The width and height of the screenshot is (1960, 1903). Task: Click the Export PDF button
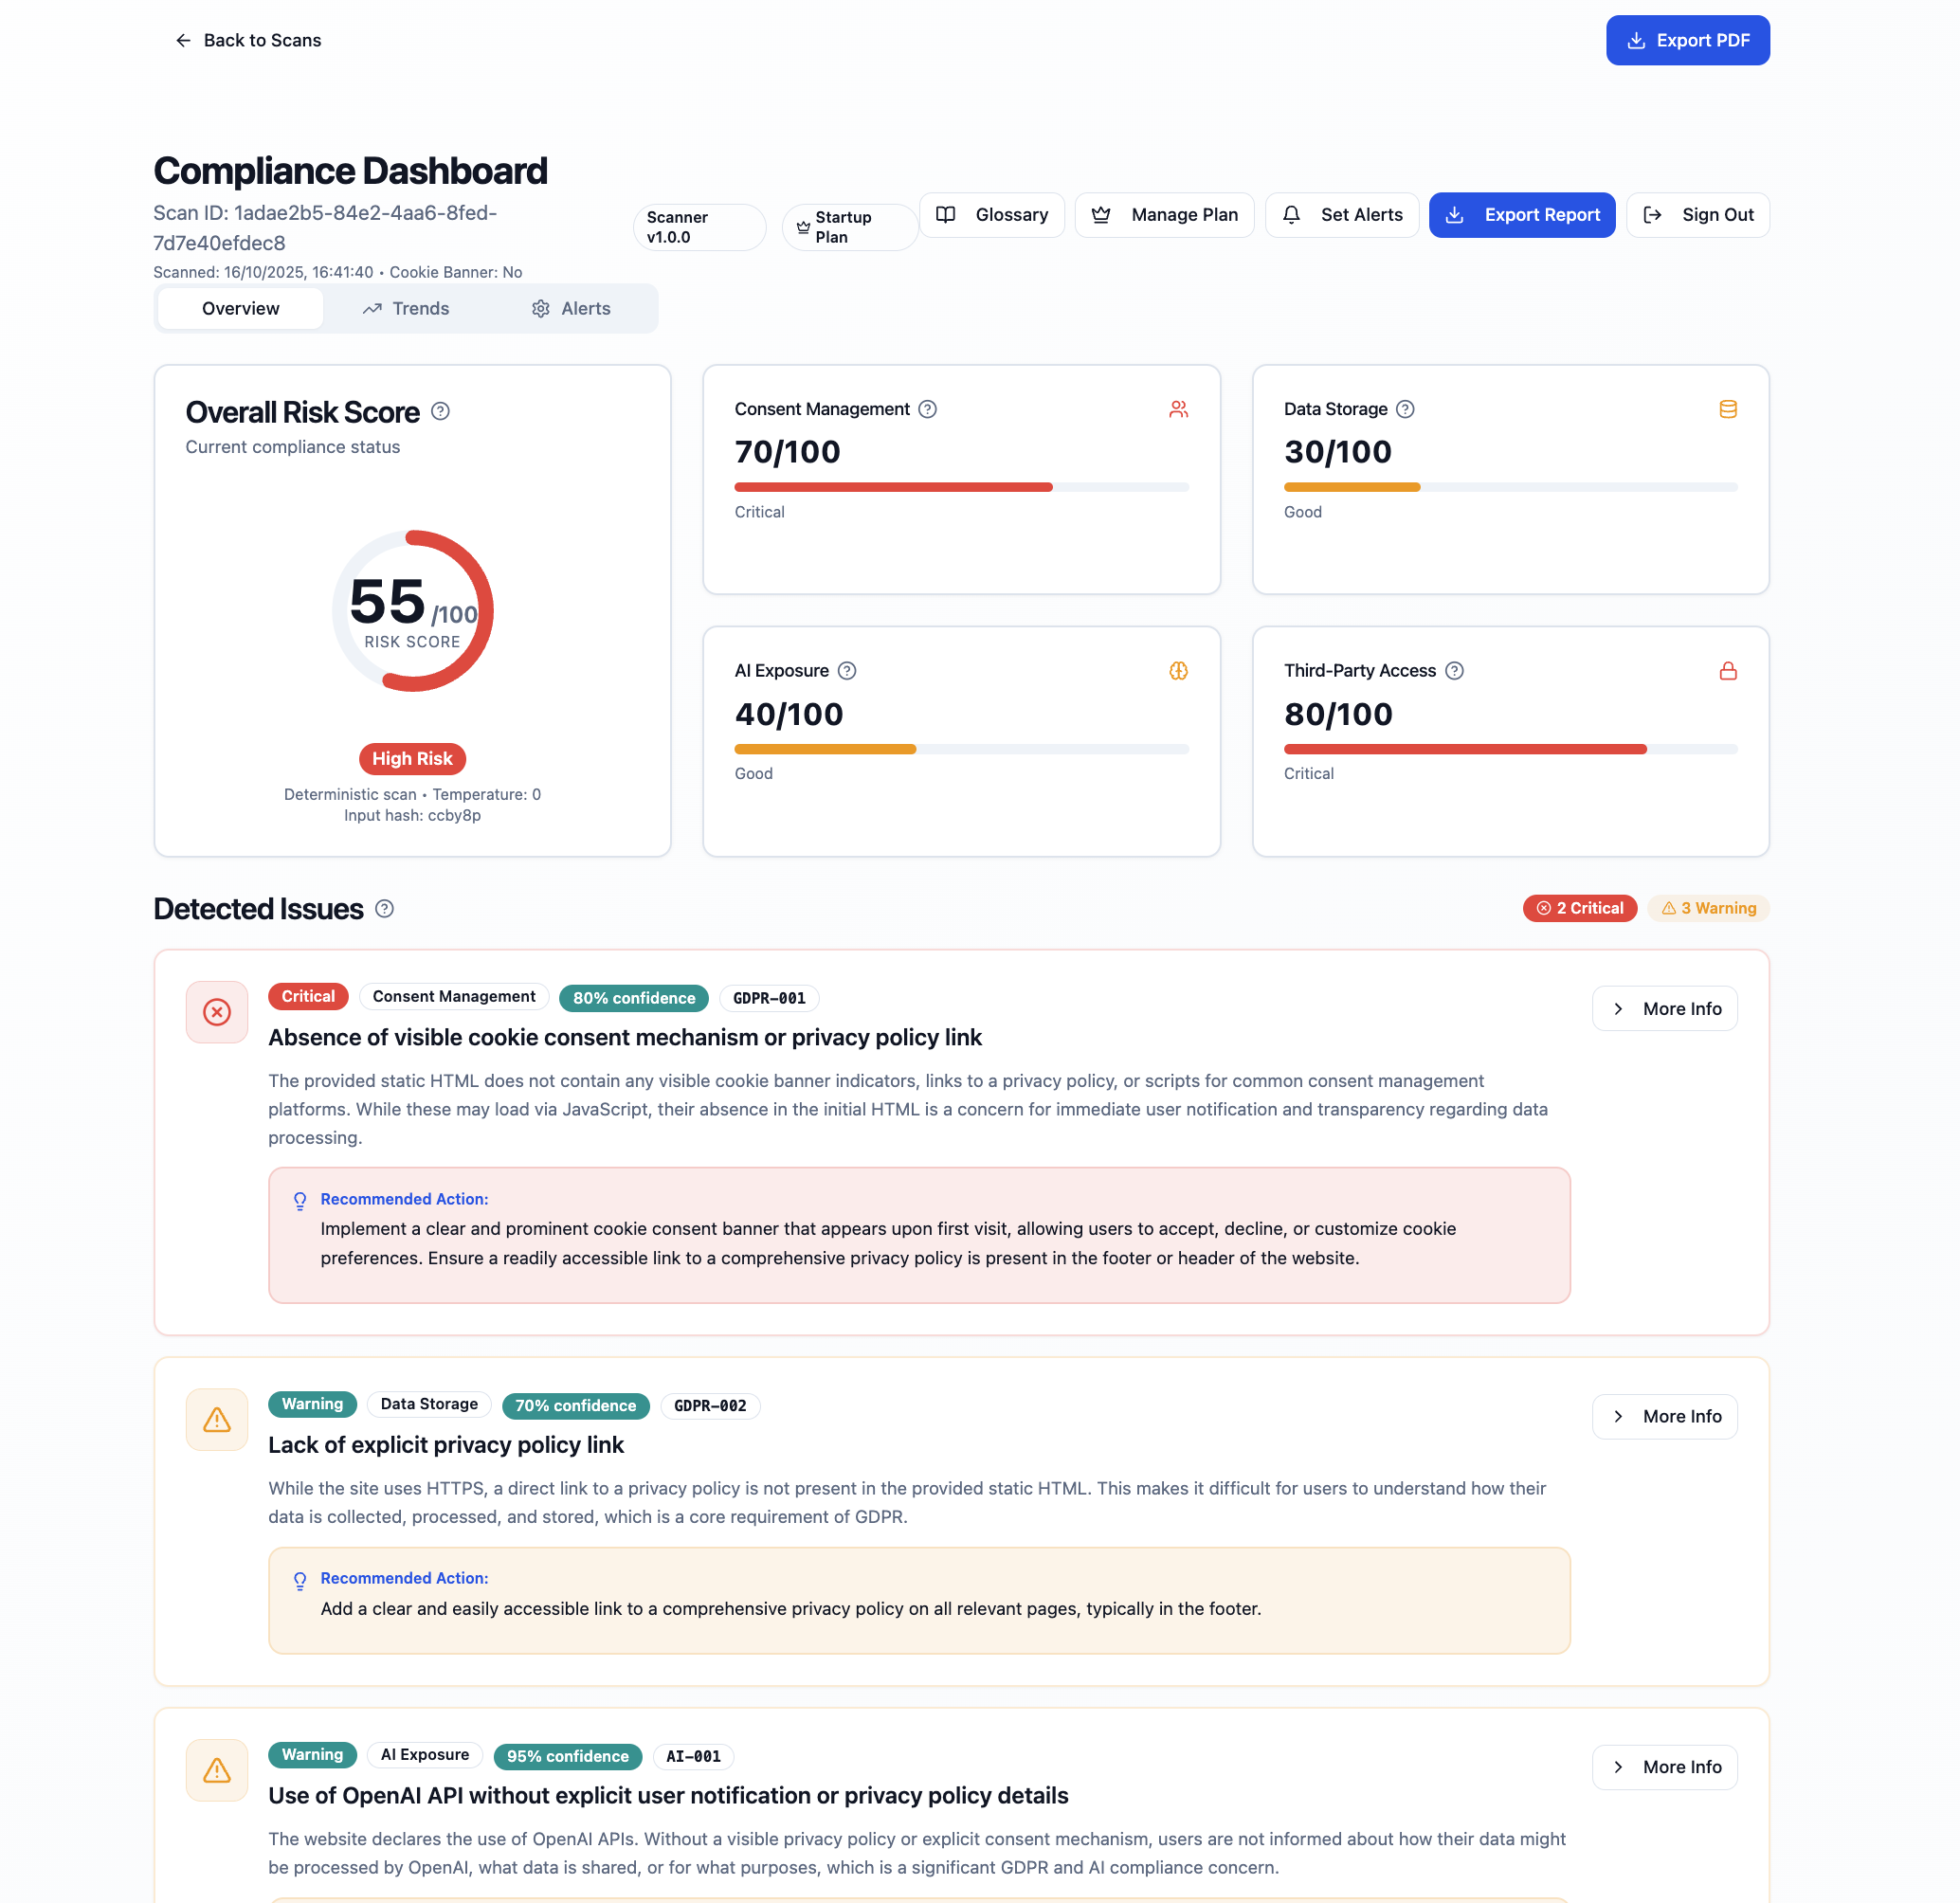(1687, 40)
